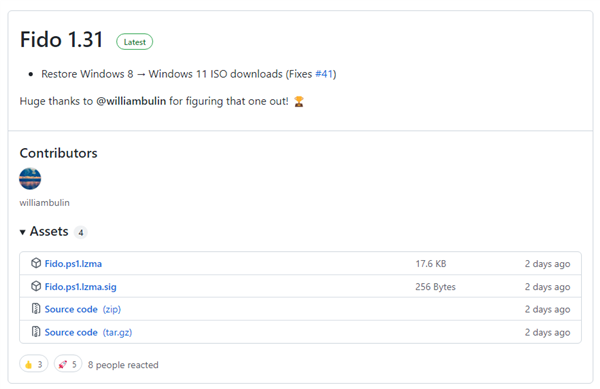The width and height of the screenshot is (600, 389).
Task: Download the Fido.ps1.lzma asset
Action: point(73,264)
